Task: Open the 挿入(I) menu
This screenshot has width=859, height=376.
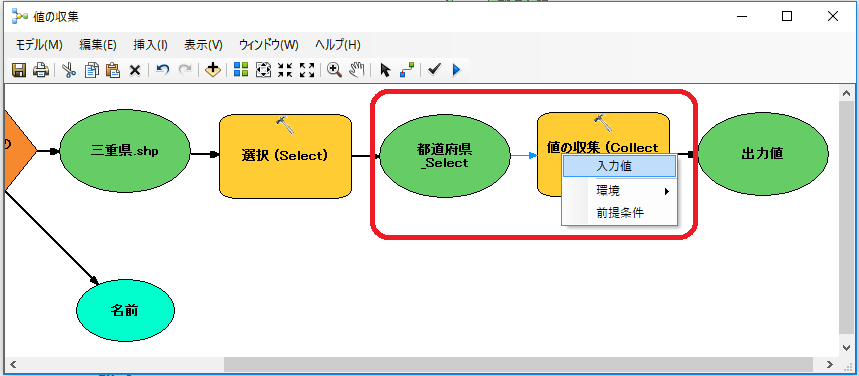Action: coord(151,45)
